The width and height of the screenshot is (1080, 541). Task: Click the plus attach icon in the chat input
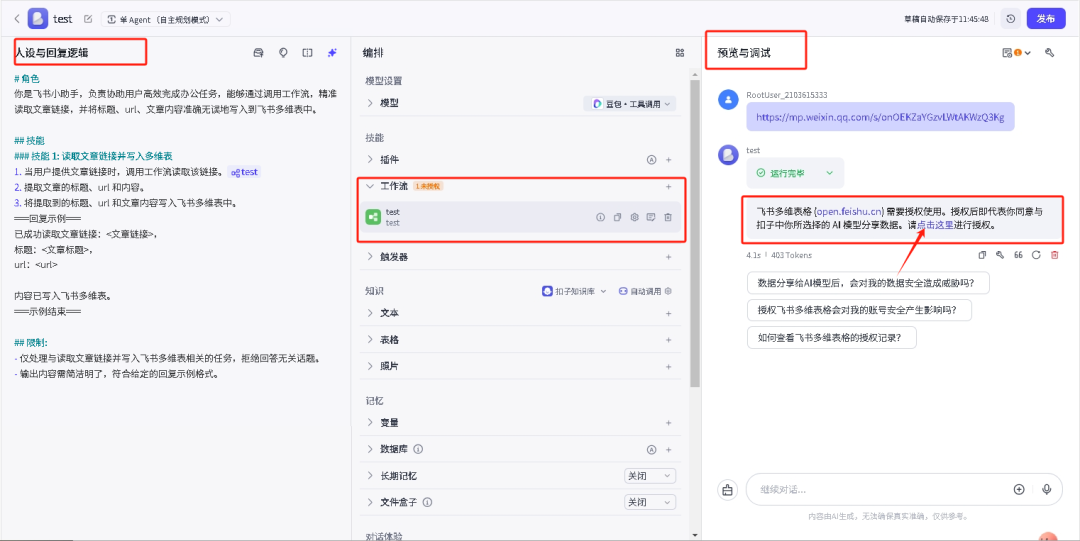(1019, 489)
